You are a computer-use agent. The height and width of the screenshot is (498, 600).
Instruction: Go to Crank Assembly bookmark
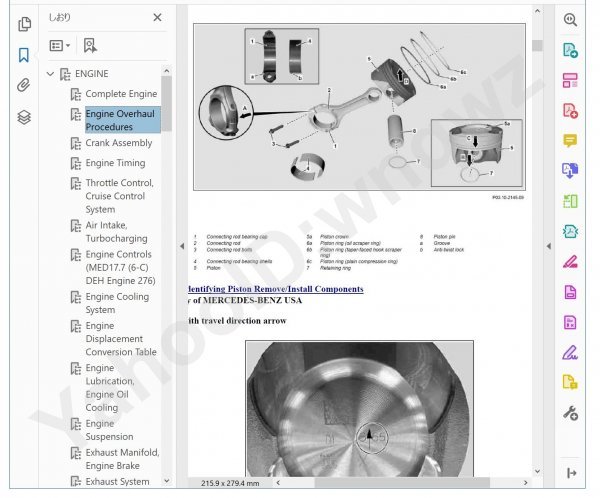tap(119, 143)
